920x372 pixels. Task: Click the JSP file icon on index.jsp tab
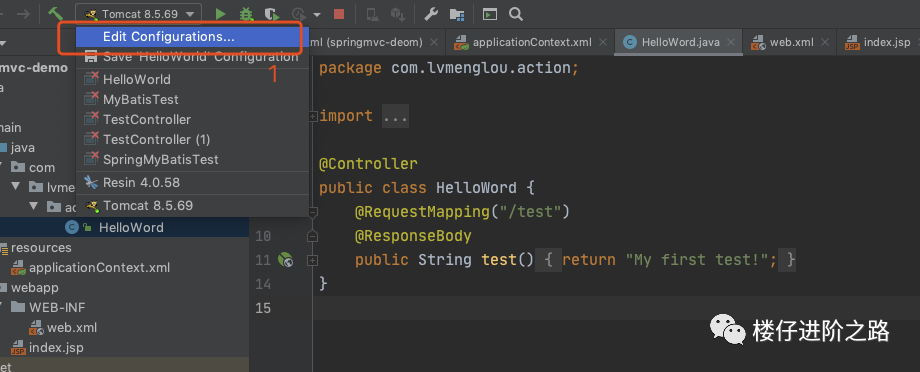[x=852, y=42]
